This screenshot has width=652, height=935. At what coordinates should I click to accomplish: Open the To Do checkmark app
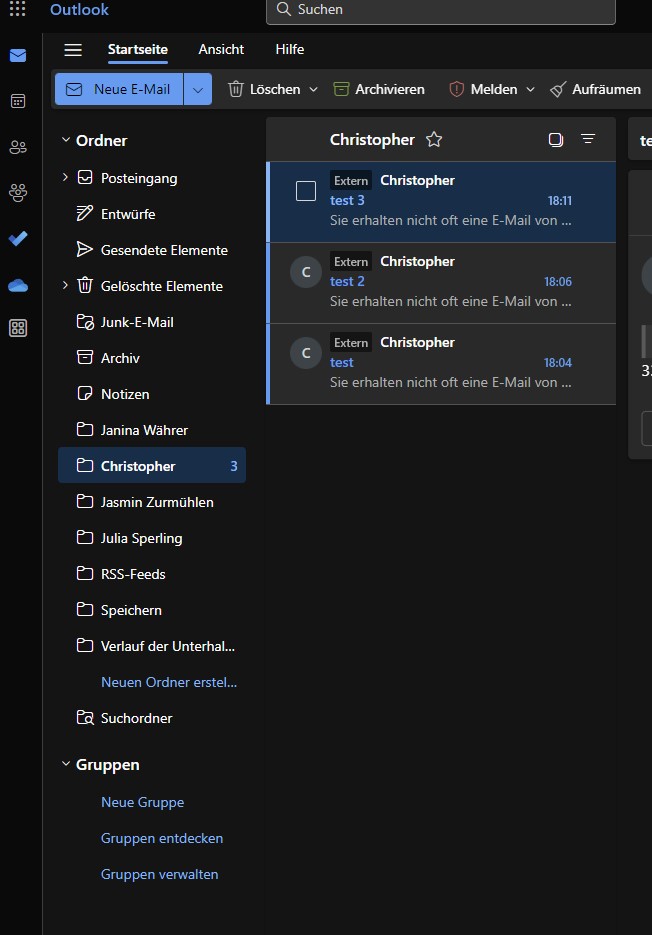coord(18,238)
